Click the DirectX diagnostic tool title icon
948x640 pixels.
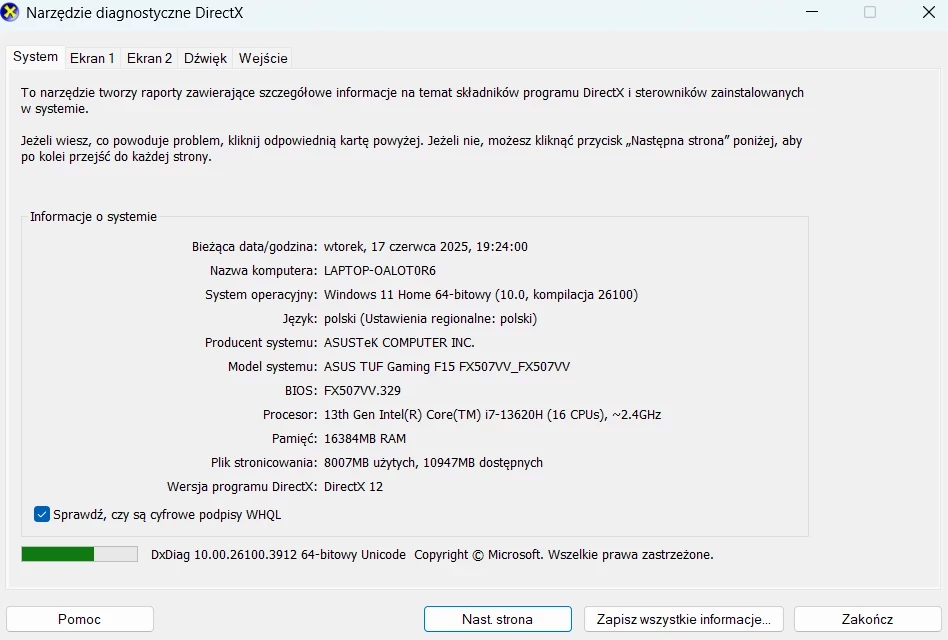coord(10,13)
